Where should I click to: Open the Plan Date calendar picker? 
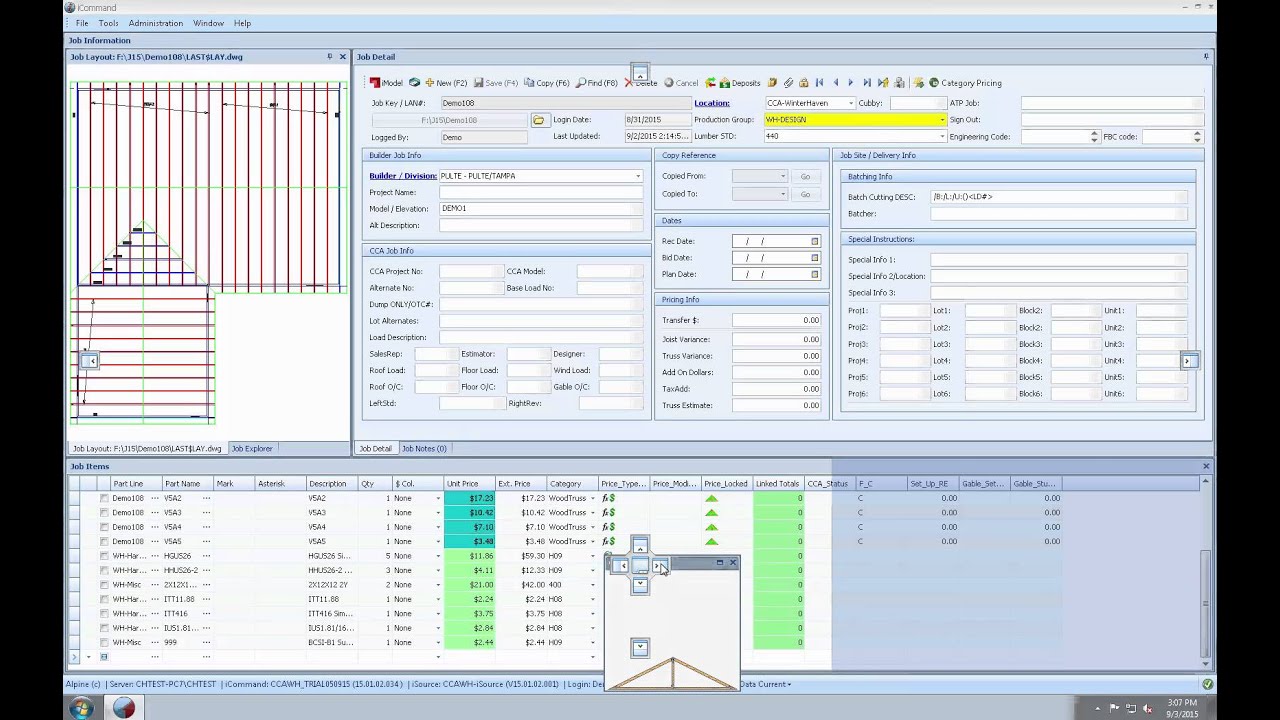click(x=815, y=274)
